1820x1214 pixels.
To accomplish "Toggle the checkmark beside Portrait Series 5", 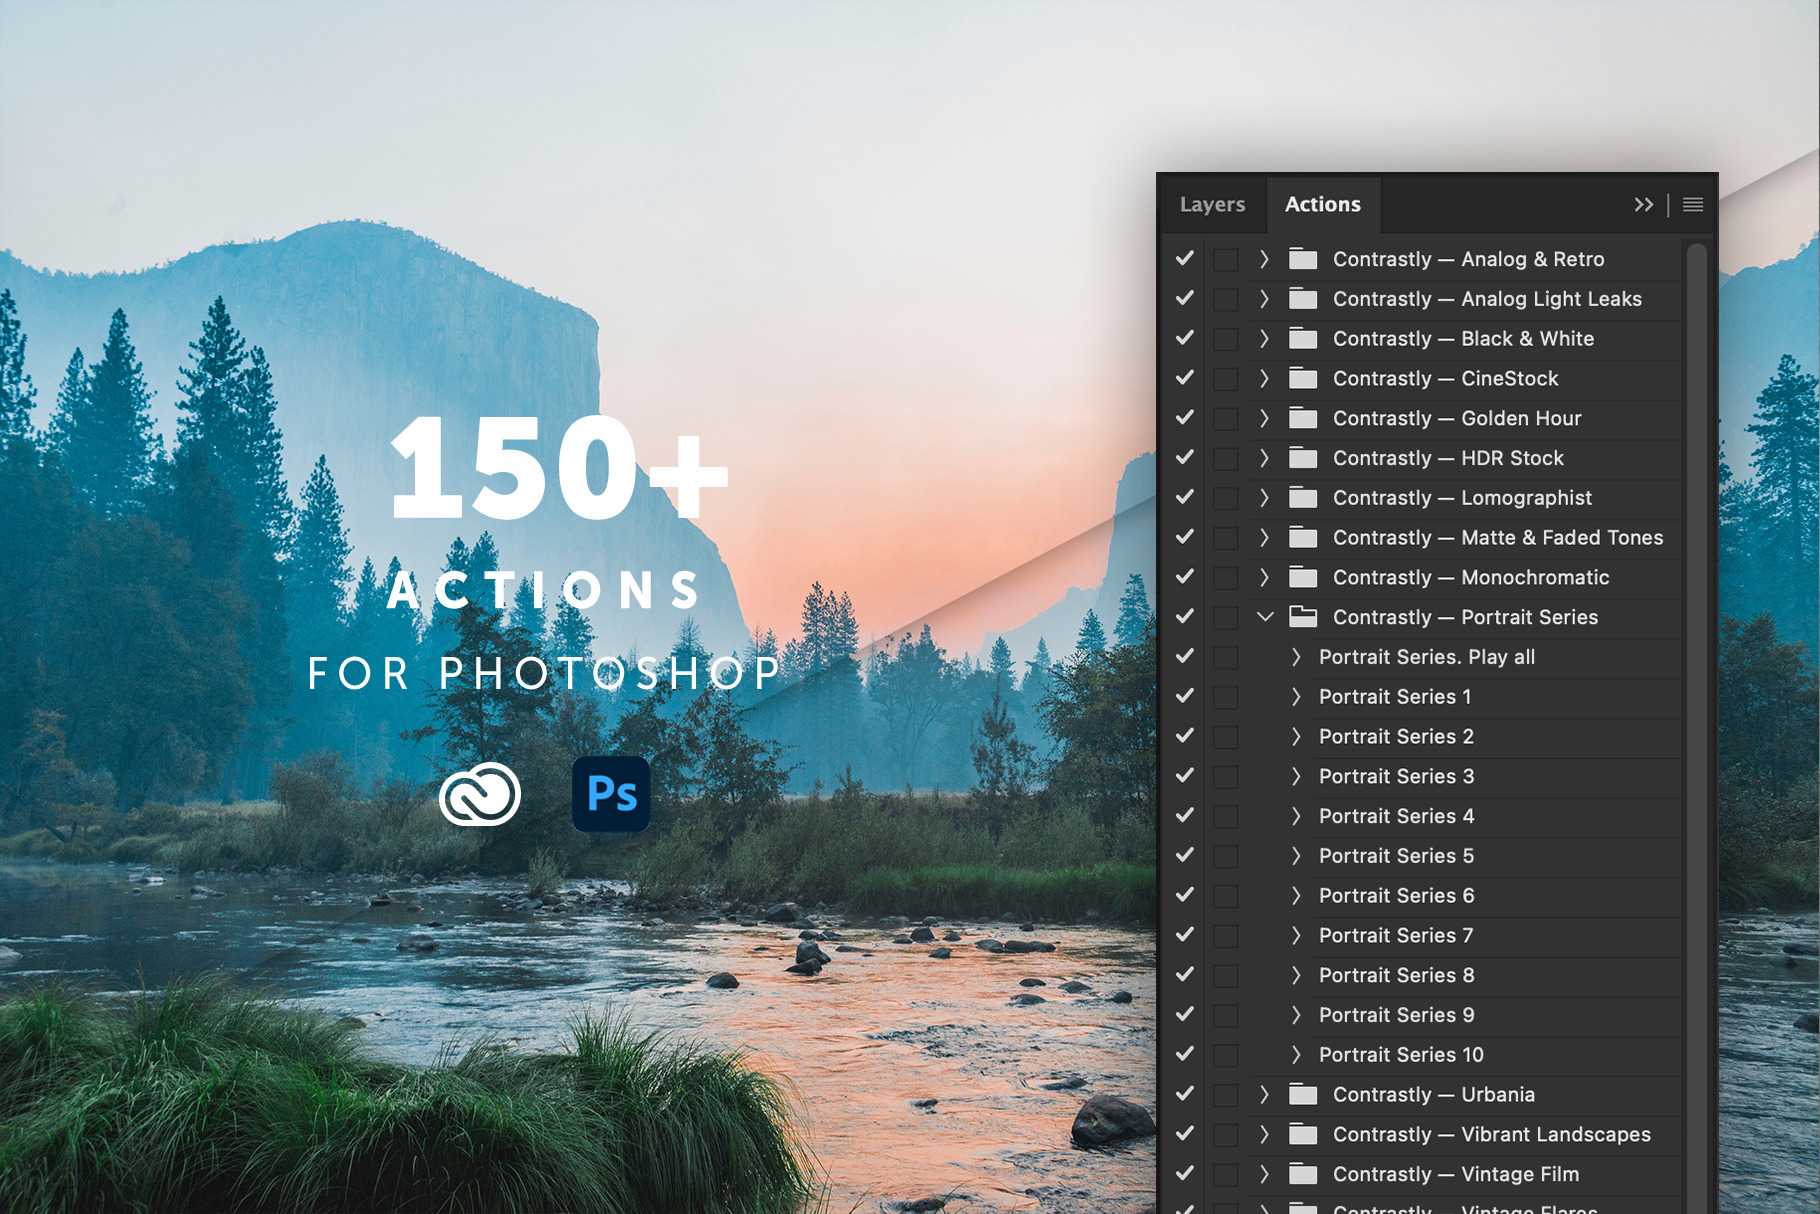I will (1185, 855).
